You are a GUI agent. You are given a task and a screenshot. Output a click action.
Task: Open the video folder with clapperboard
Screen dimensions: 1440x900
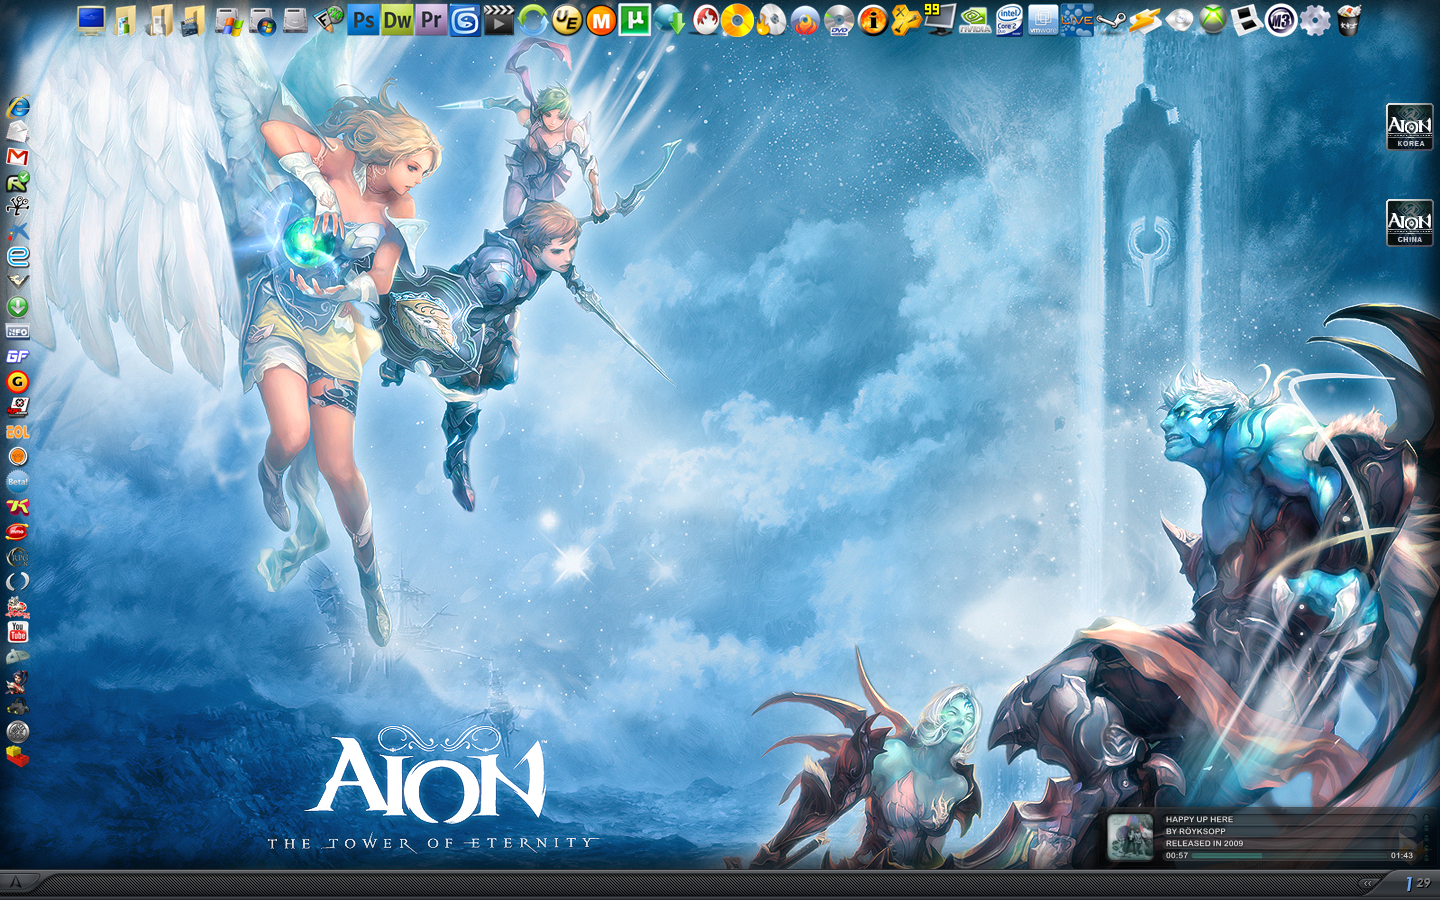pyautogui.click(x=193, y=20)
